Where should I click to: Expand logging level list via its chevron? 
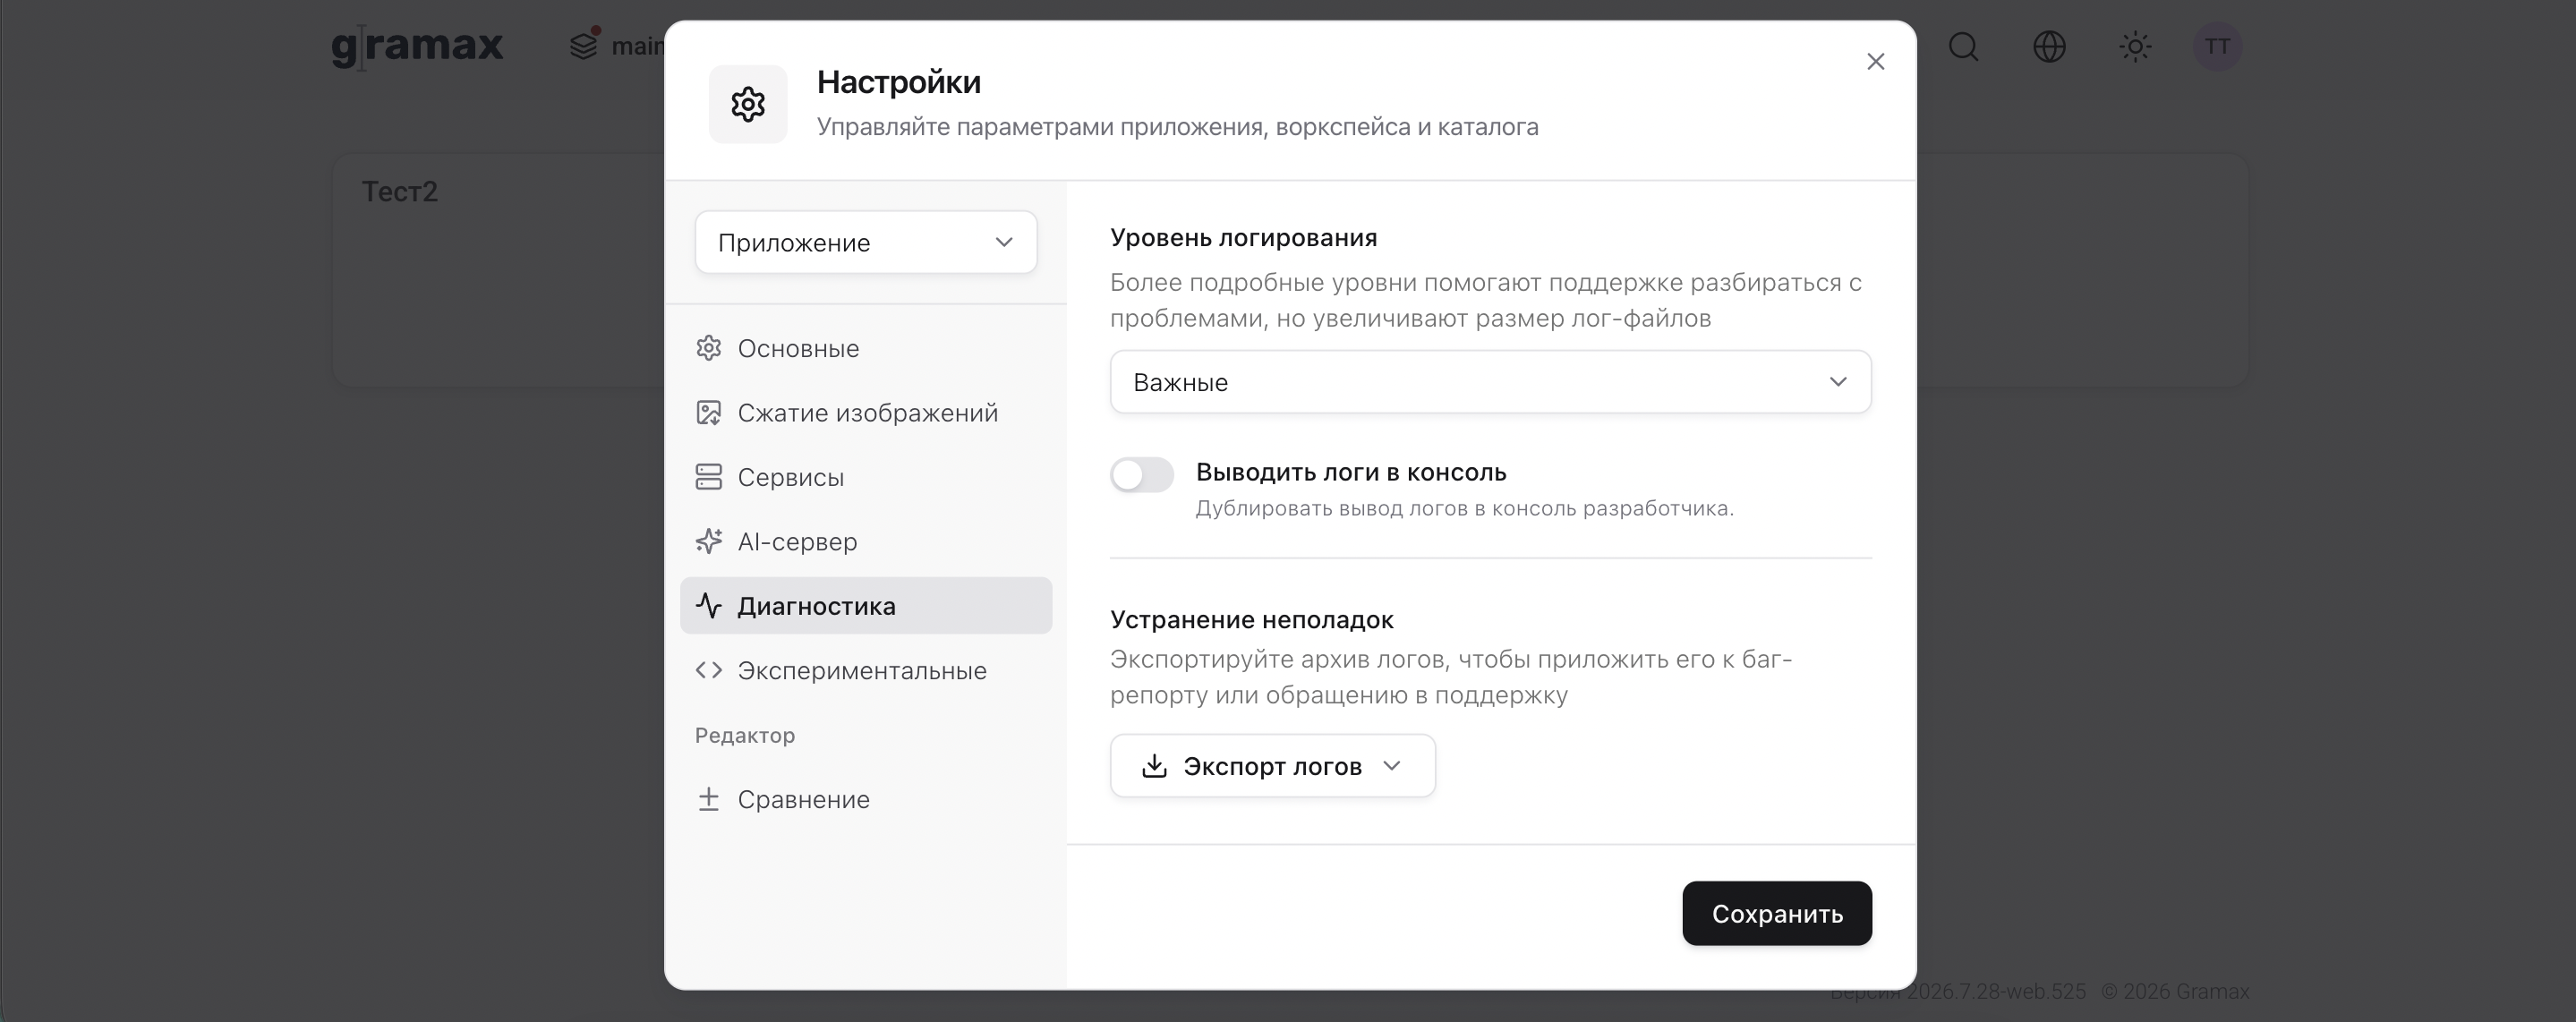click(x=1838, y=382)
